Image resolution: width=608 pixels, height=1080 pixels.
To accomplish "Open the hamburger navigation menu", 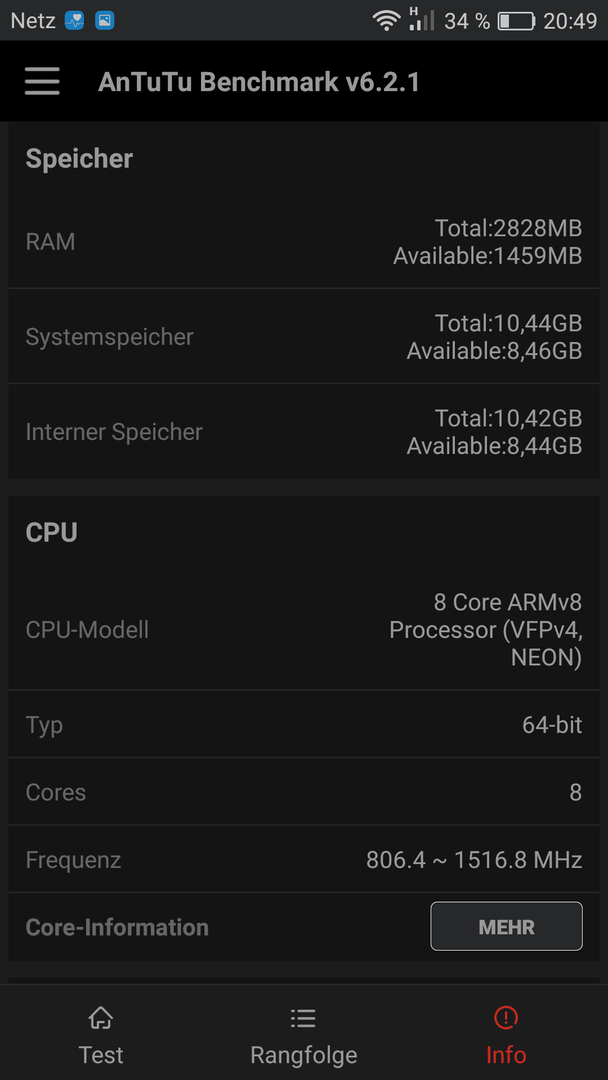I will tap(42, 81).
